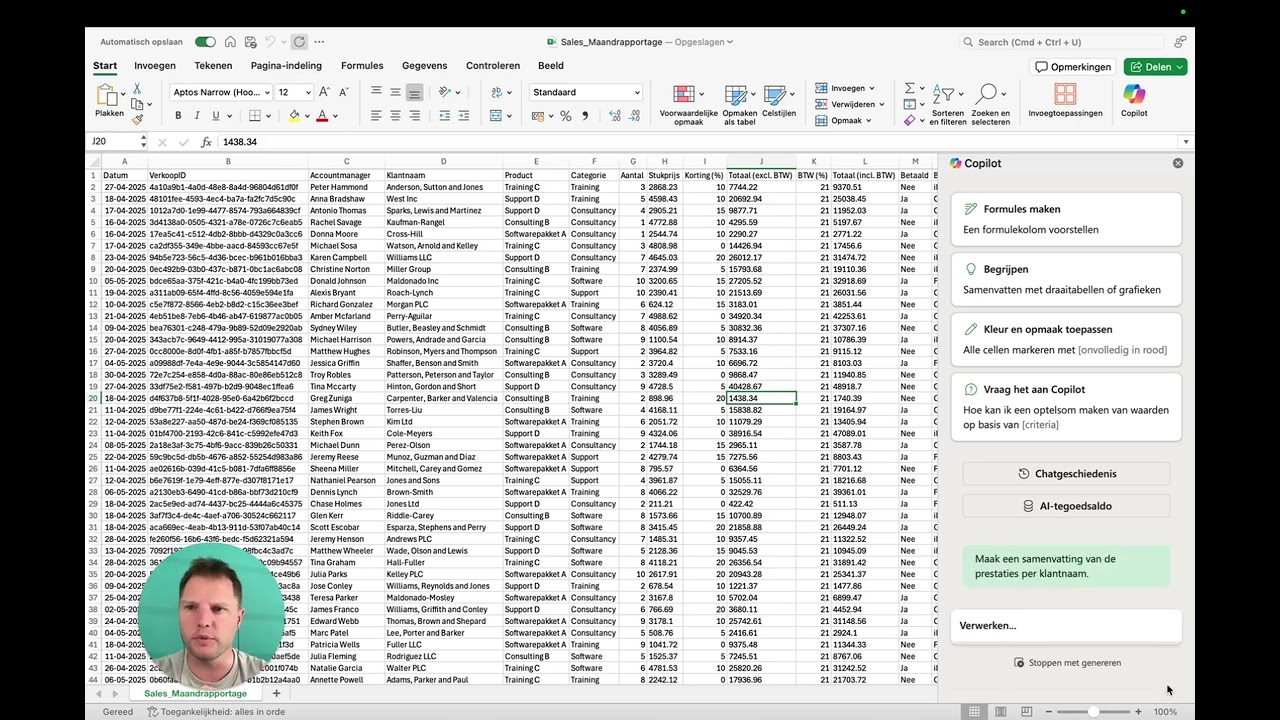
Task: Toggle bottom vertical alignment
Action: [x=414, y=92]
